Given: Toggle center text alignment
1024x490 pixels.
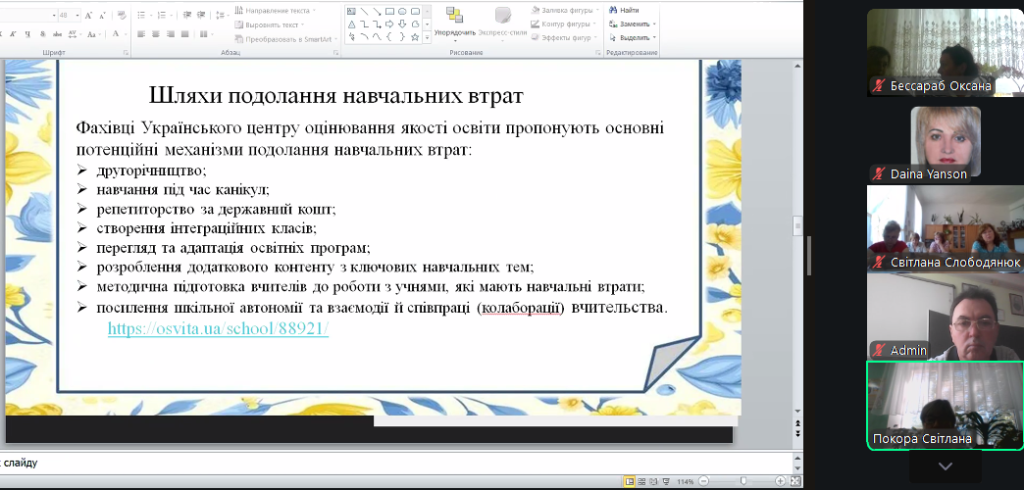Looking at the screenshot, I should [156, 34].
